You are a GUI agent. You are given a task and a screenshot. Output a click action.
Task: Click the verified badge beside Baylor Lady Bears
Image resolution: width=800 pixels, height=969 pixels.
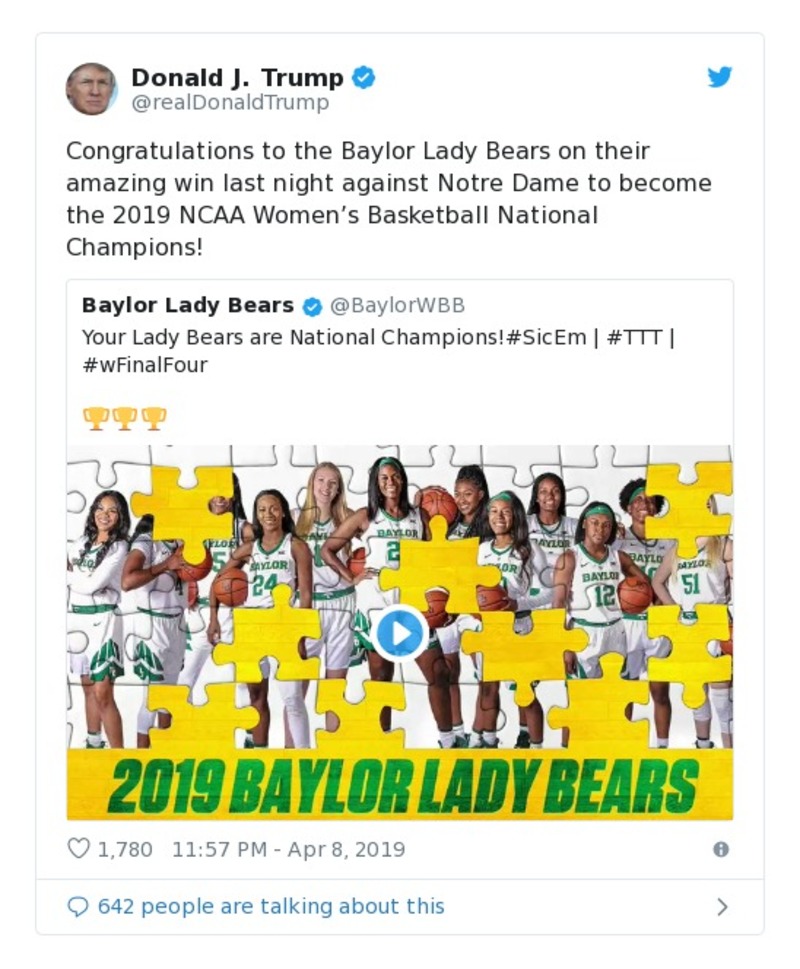click(x=312, y=306)
